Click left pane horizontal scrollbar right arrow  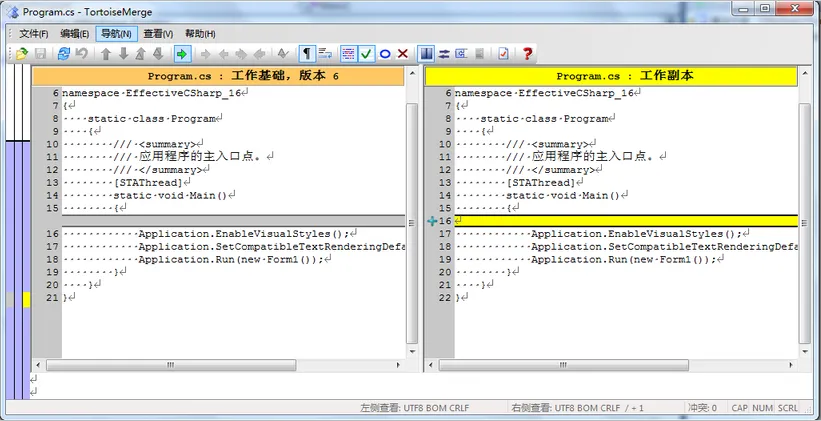398,365
